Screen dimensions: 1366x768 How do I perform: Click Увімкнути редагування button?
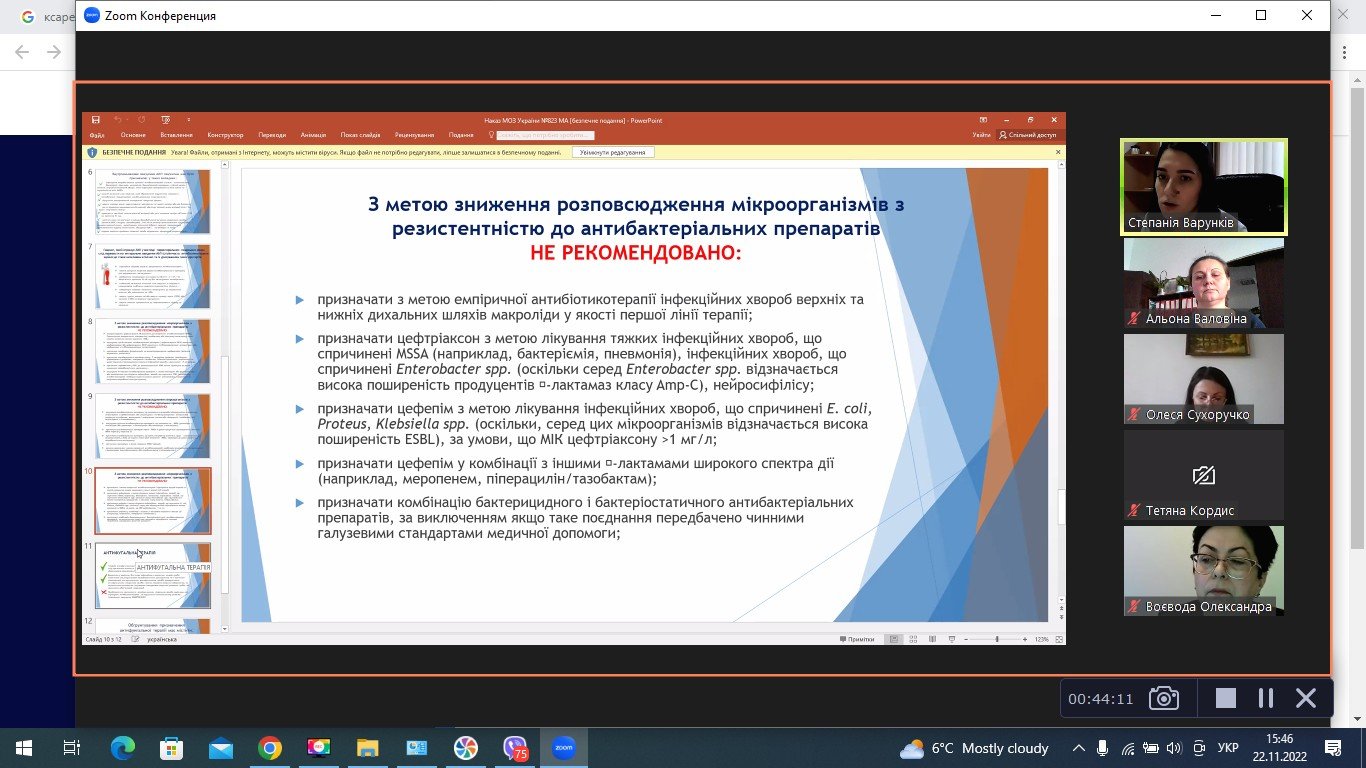(x=614, y=152)
